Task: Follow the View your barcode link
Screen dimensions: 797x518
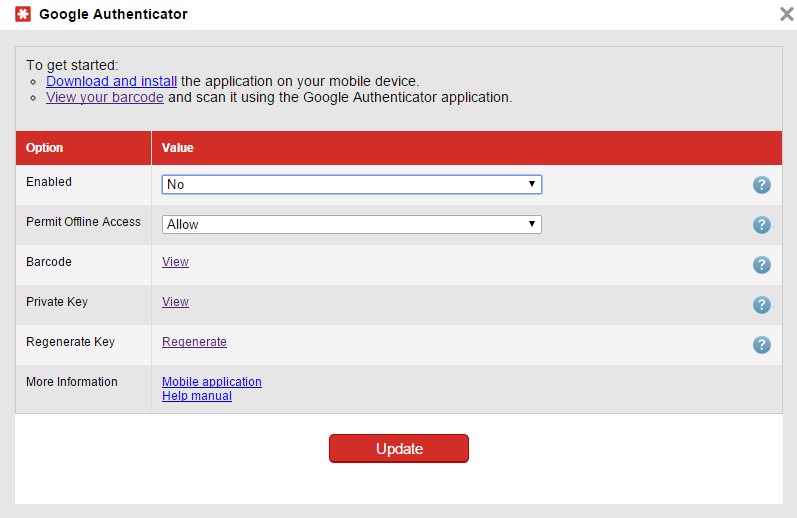Action: point(105,97)
